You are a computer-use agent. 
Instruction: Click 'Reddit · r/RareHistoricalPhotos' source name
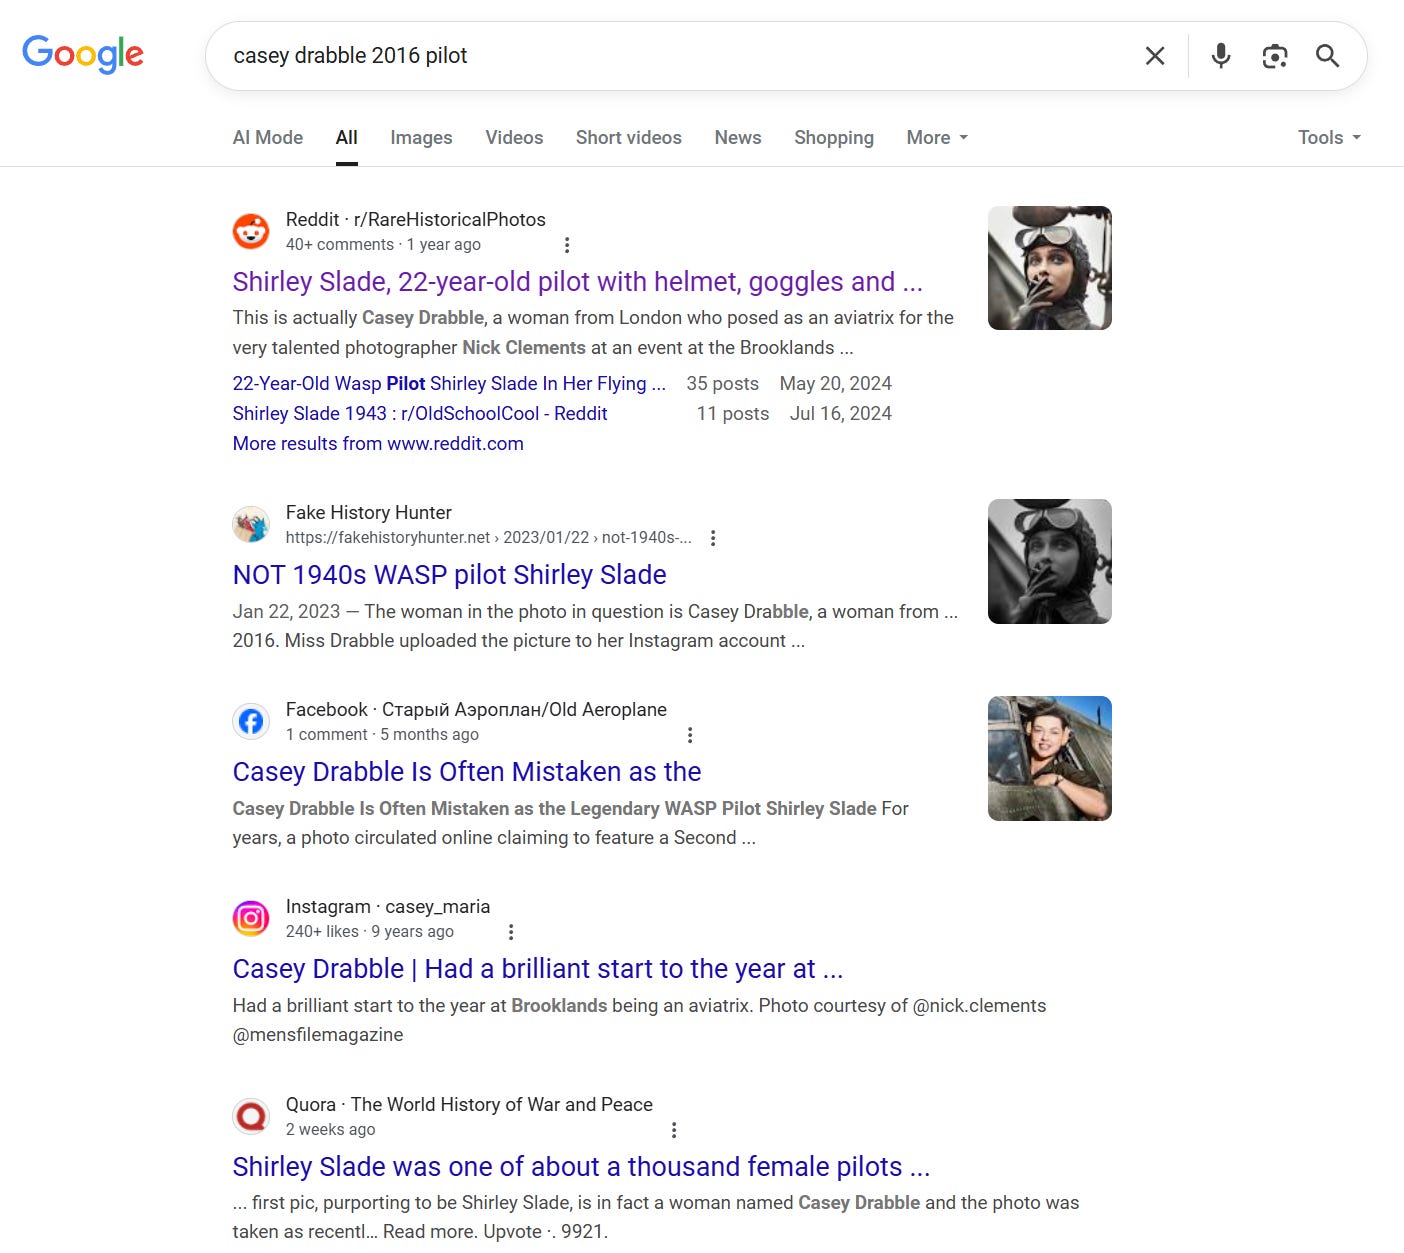tap(416, 220)
